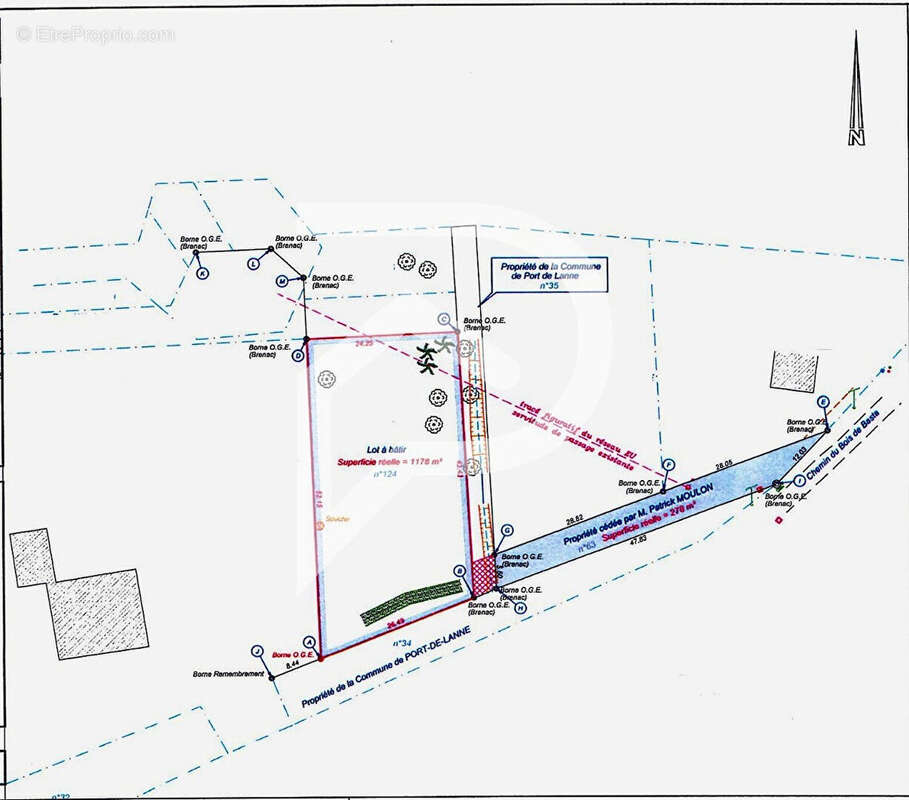Select circled boundary marker E

point(823,402)
